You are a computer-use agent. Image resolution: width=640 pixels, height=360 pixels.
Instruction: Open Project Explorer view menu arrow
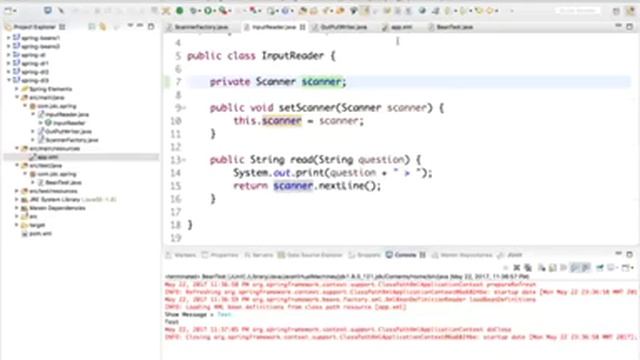pos(130,26)
